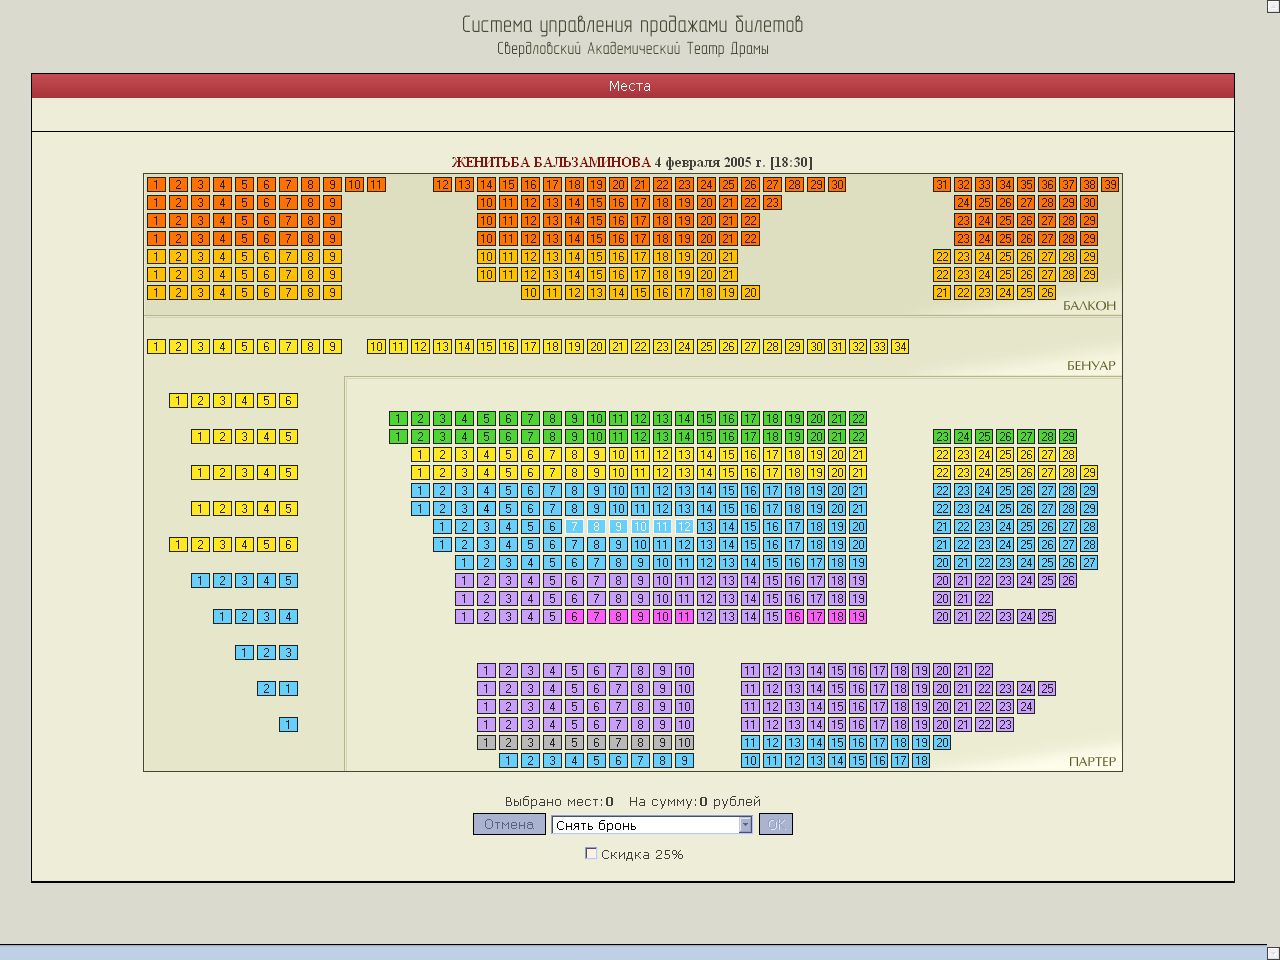Click the Выбрано мест: 0 counter

[559, 801]
